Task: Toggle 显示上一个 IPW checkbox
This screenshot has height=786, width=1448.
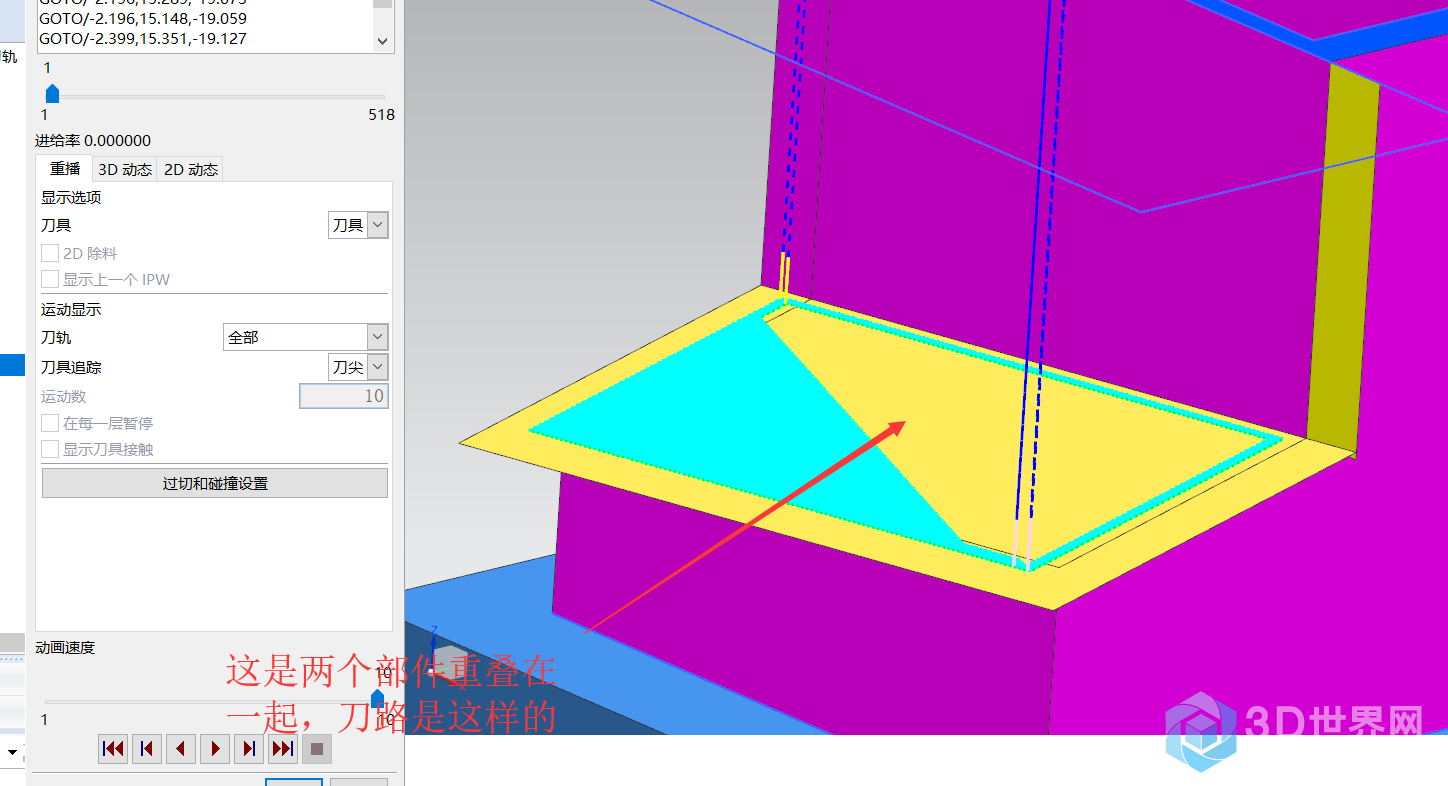Action: click(50, 279)
